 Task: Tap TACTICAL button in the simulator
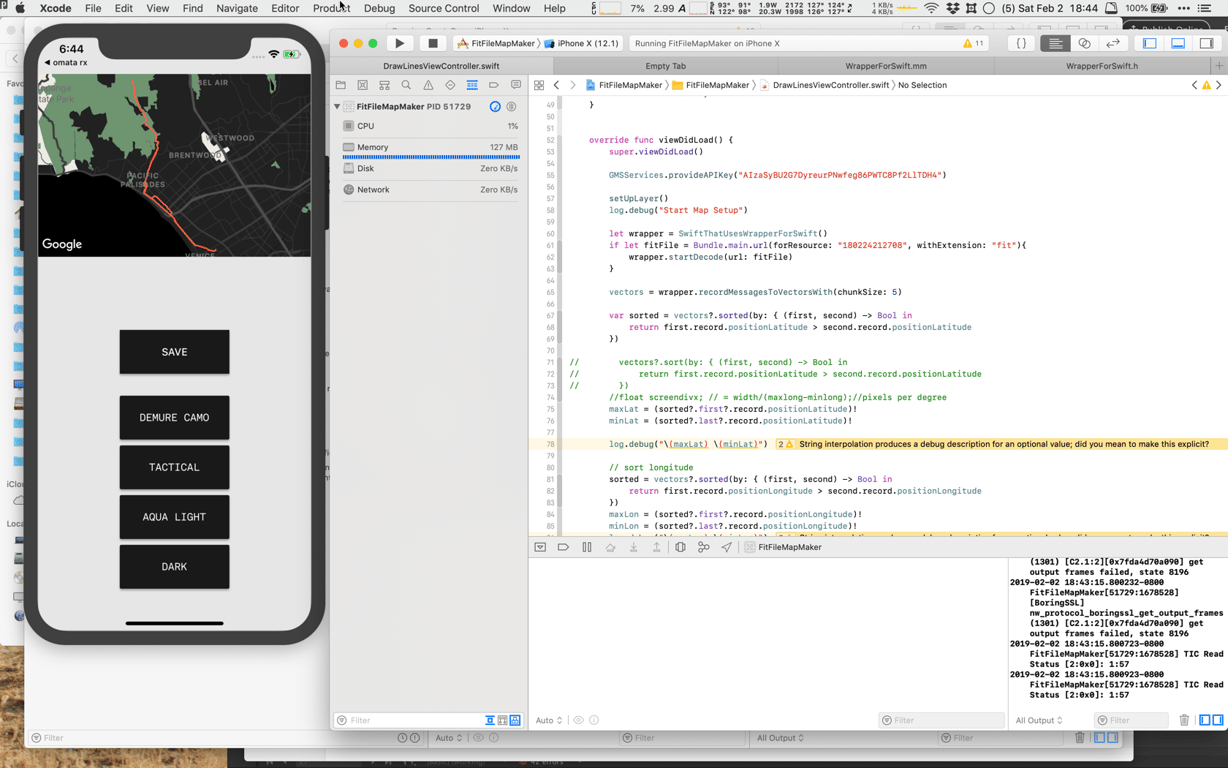pyautogui.click(x=174, y=467)
